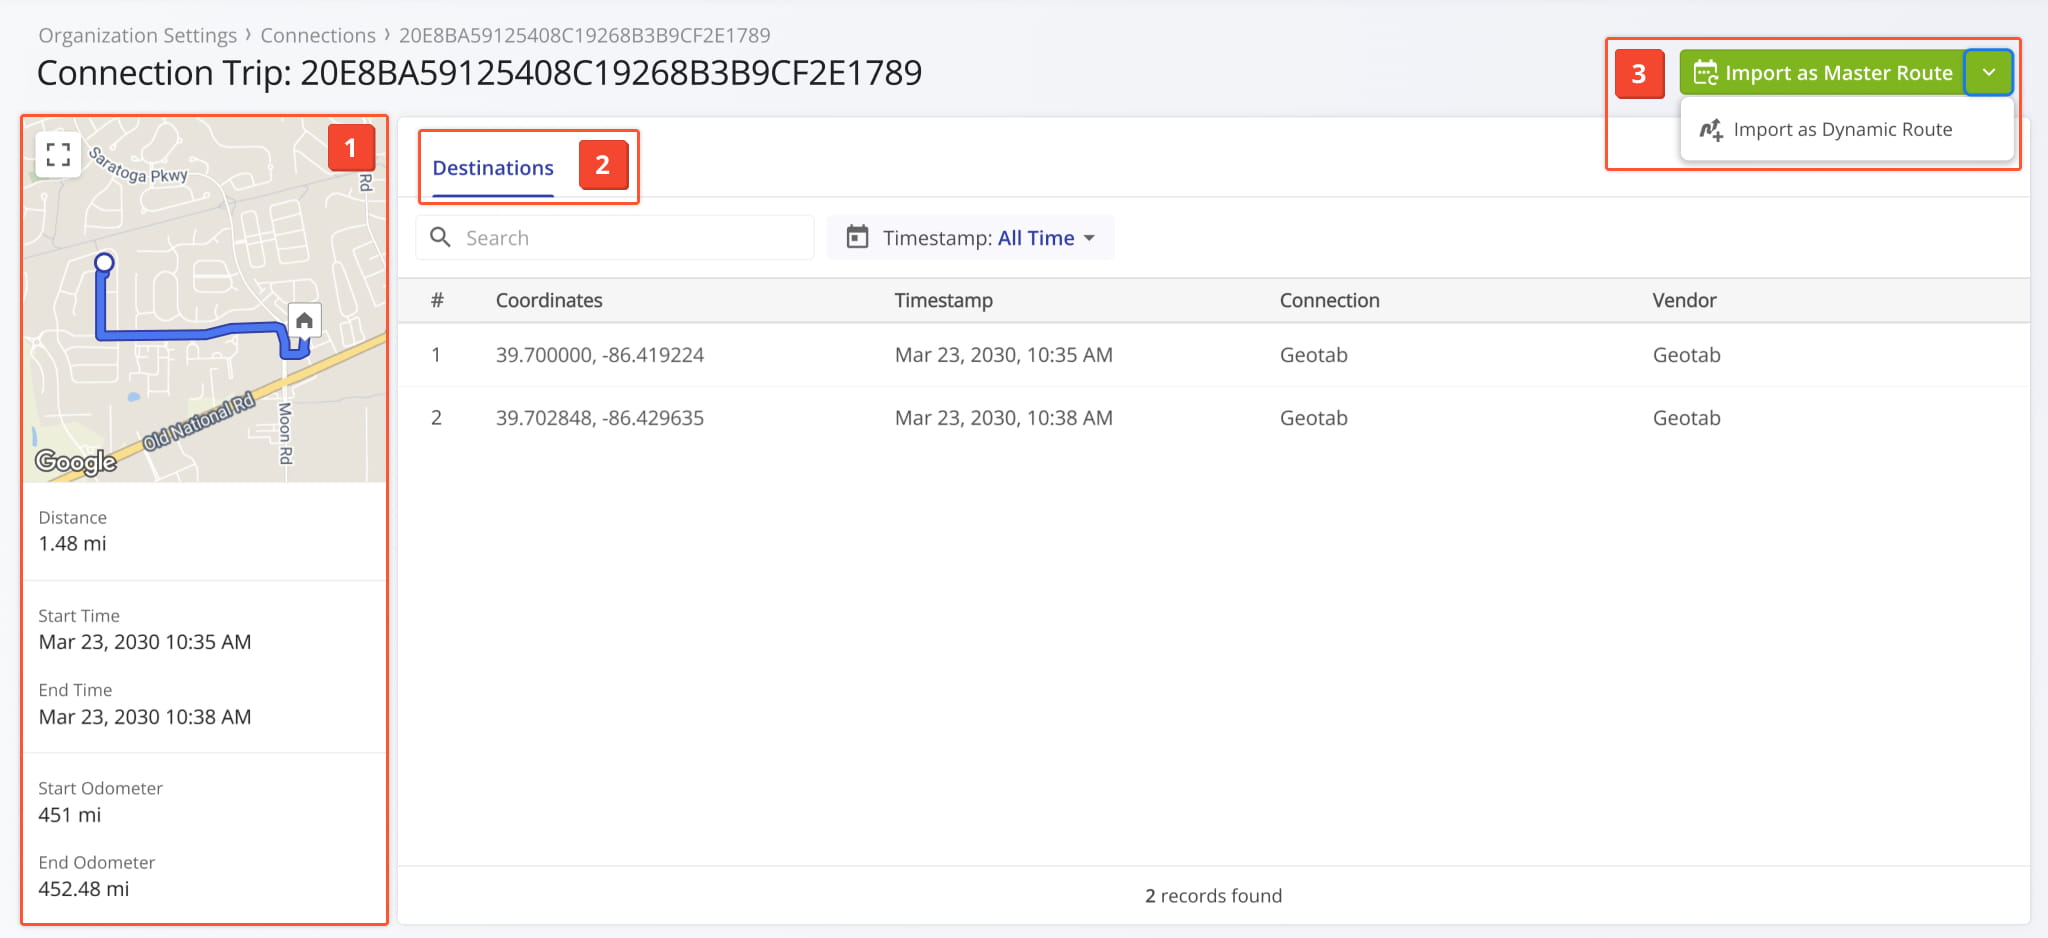
Task: Open the Connections breadcrumb link
Action: point(318,35)
